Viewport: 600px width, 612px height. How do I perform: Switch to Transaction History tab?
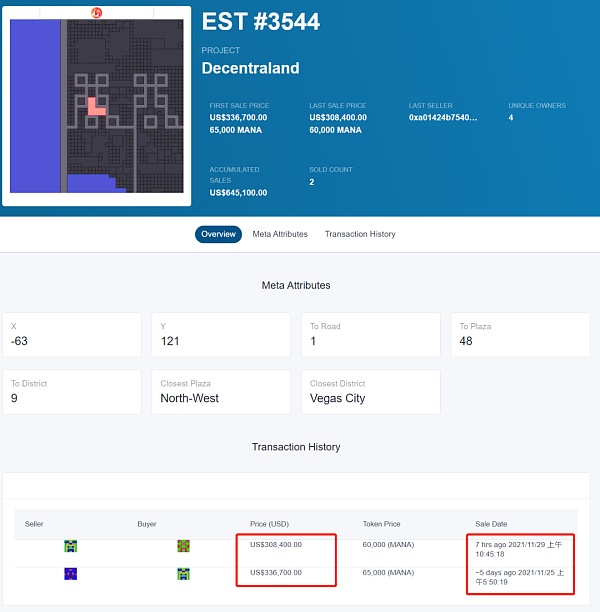pos(360,234)
